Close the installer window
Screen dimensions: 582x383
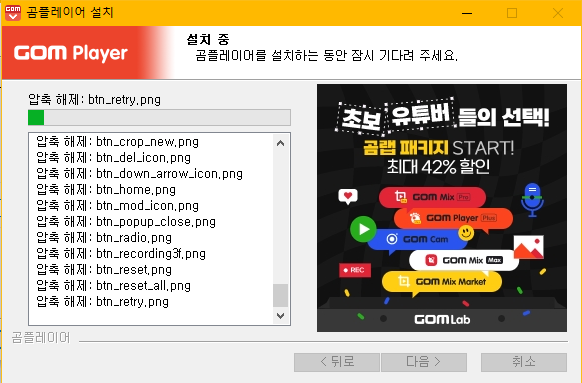pyautogui.click(x=558, y=13)
